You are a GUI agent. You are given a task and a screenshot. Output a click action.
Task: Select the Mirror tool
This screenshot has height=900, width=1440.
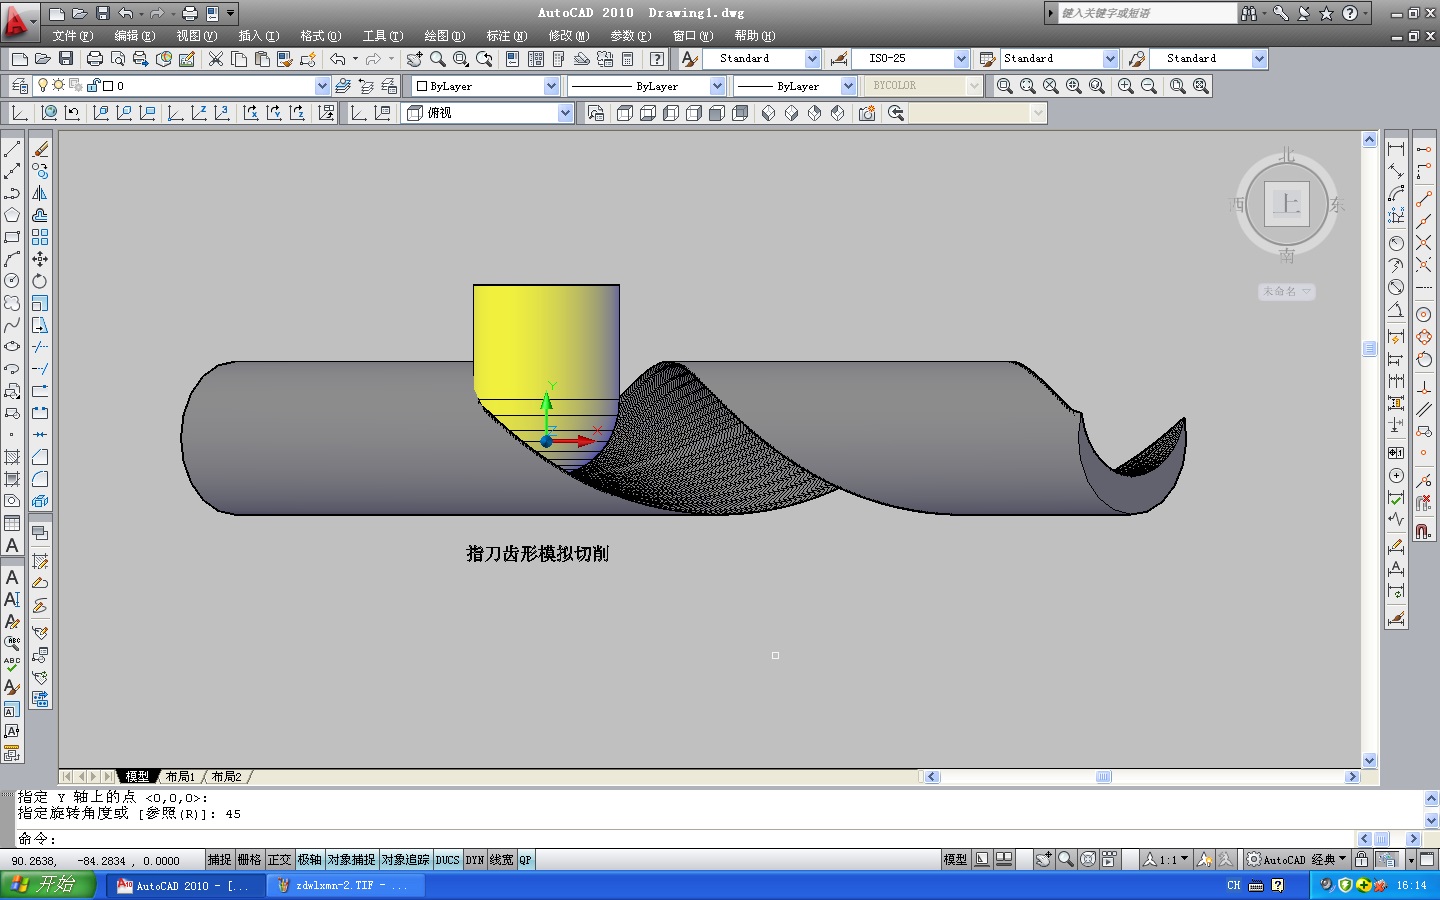tap(40, 193)
